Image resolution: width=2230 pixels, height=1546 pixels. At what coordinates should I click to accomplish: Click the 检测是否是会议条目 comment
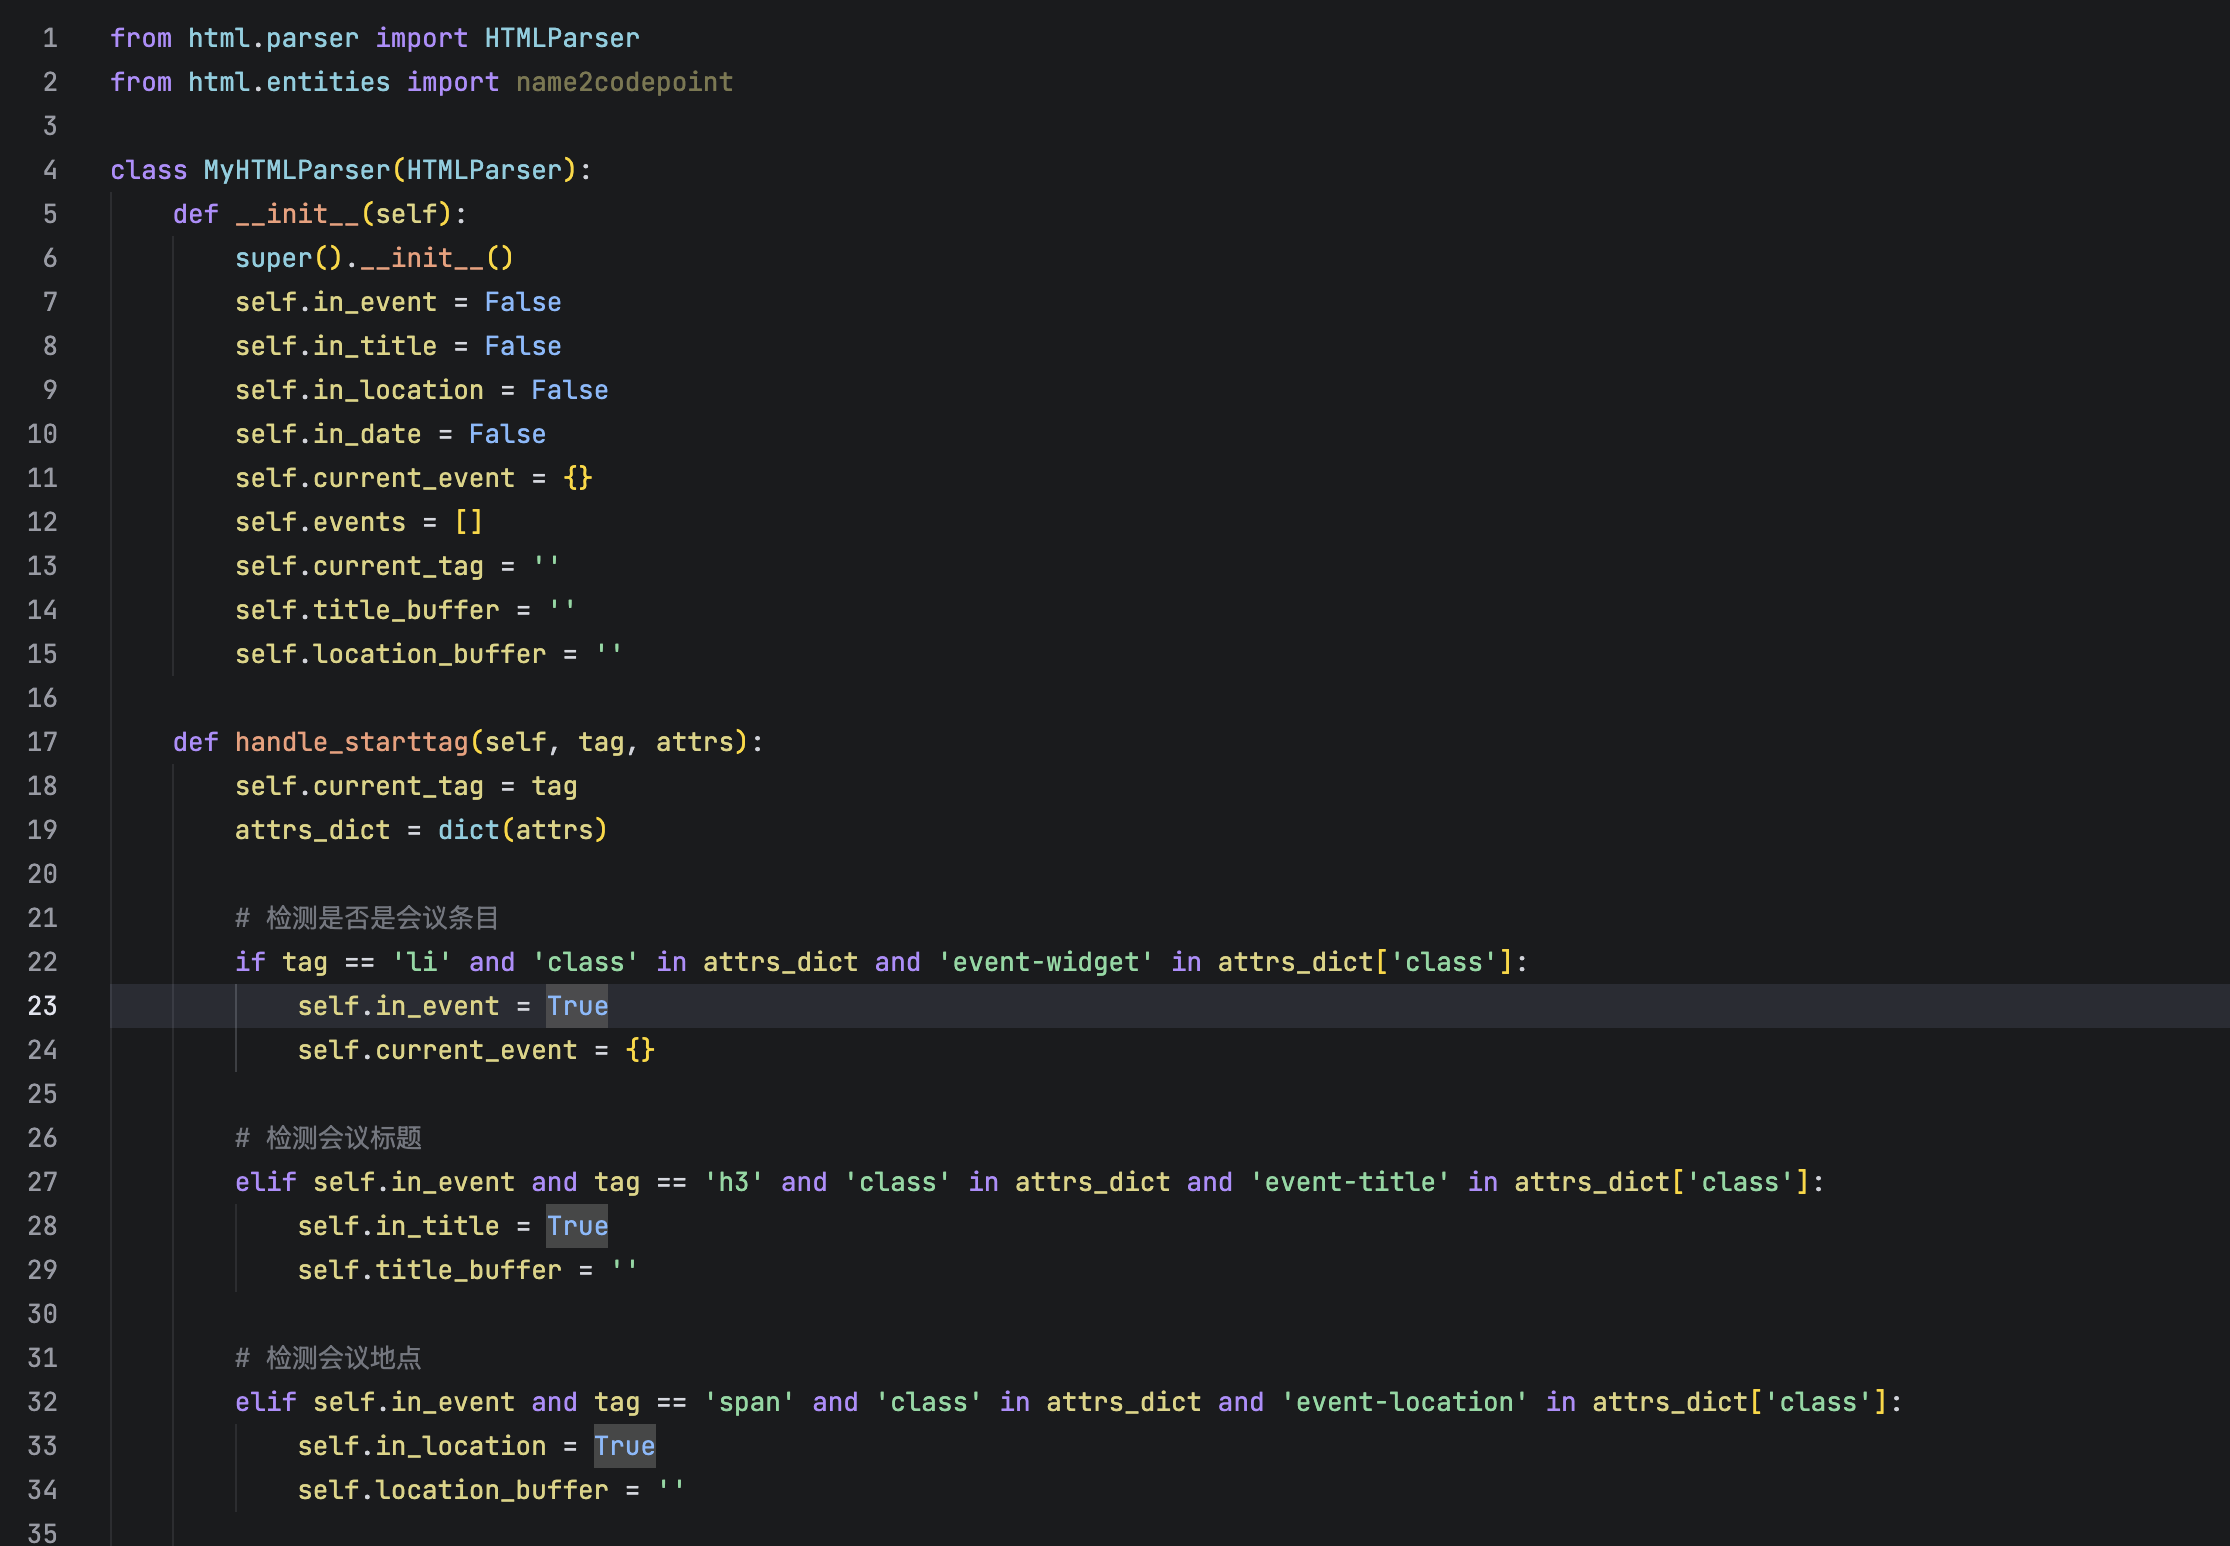367,917
